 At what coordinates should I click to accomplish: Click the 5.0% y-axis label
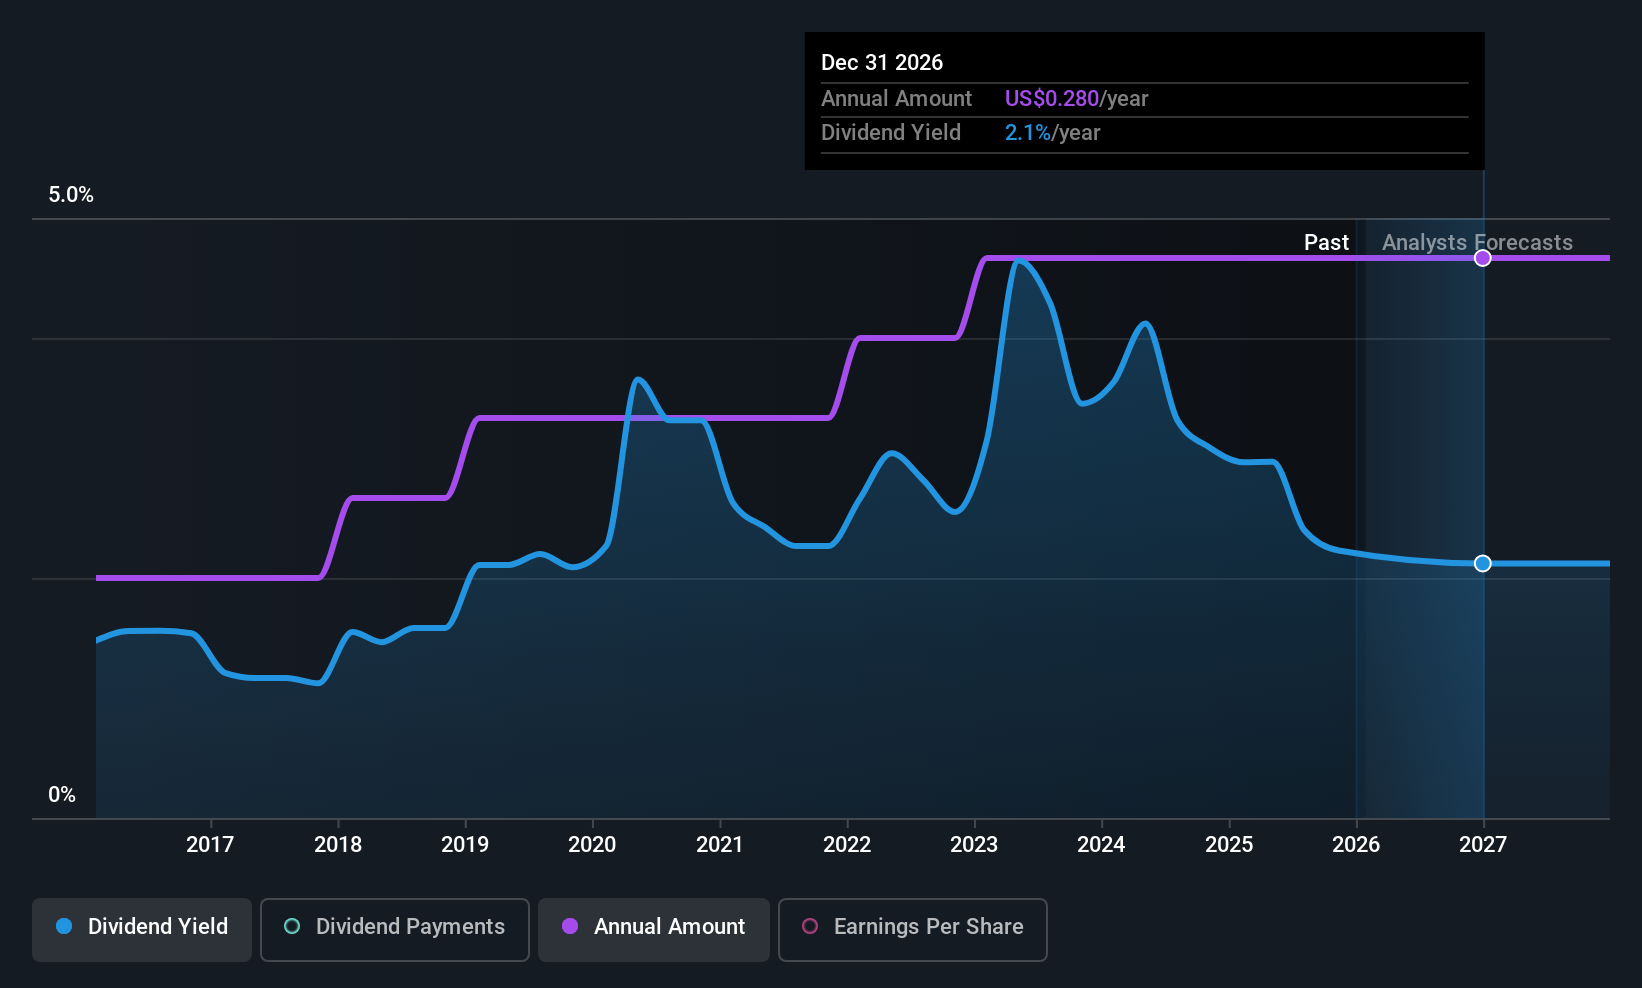71,195
